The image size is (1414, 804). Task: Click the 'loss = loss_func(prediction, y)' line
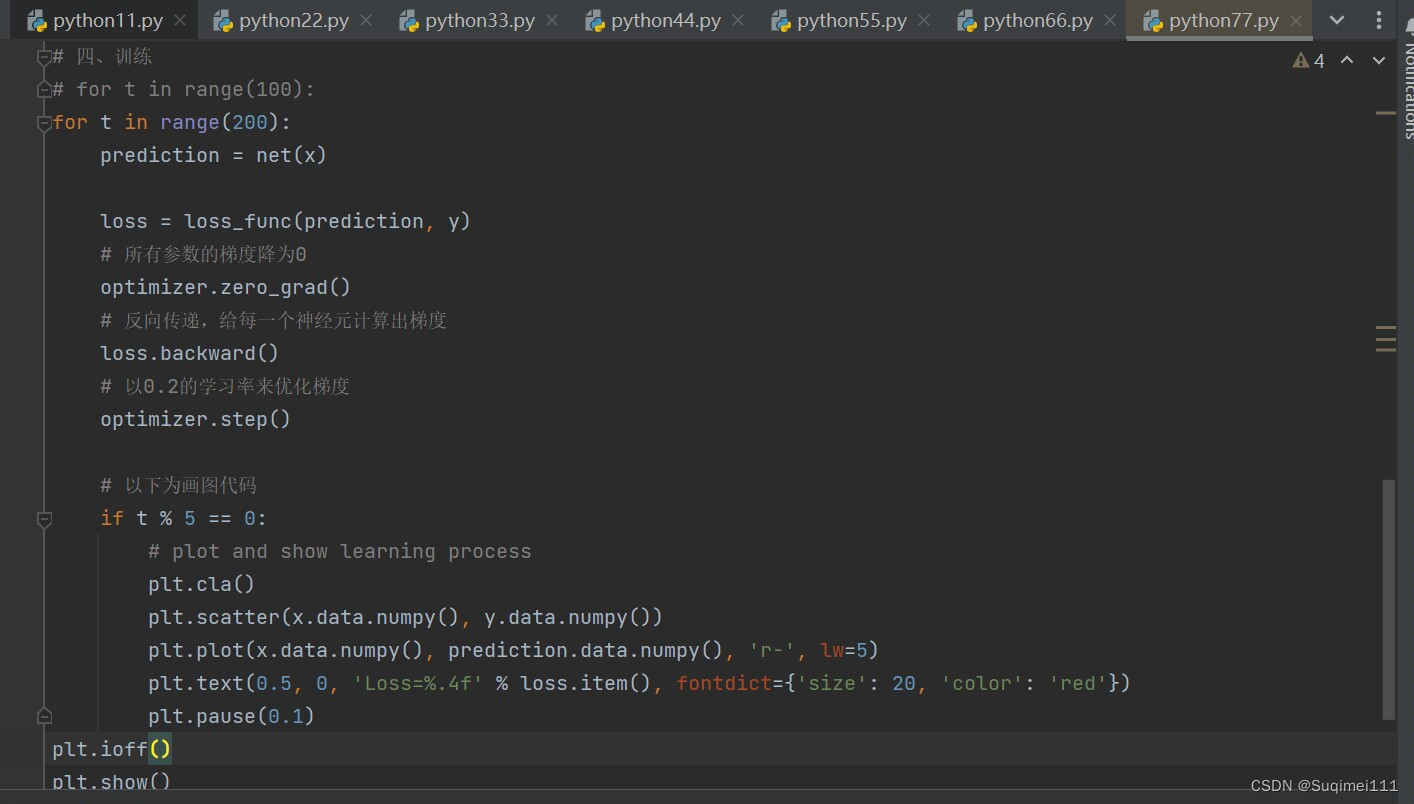point(285,221)
